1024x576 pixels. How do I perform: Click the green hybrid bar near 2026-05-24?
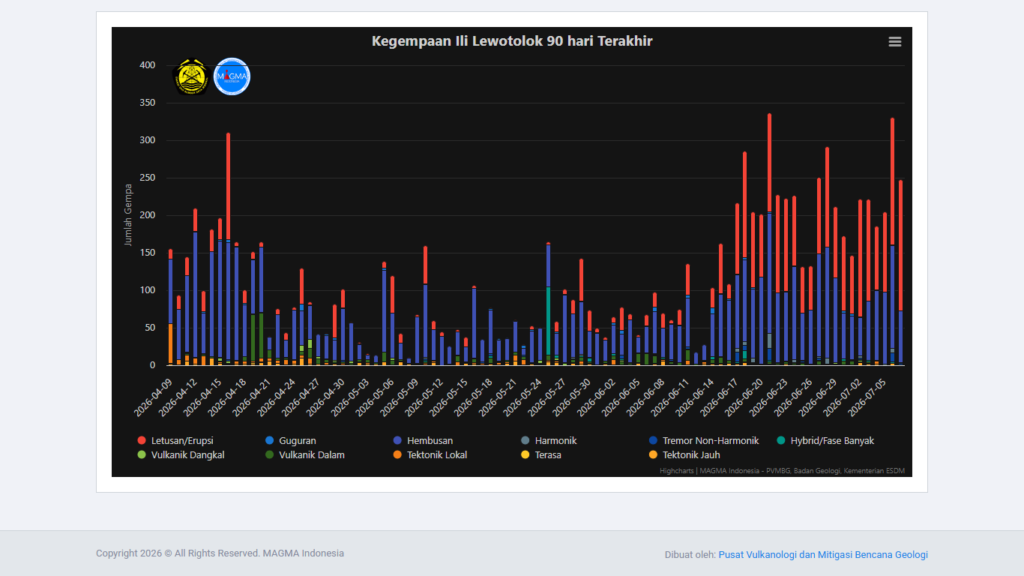pyautogui.click(x=548, y=321)
